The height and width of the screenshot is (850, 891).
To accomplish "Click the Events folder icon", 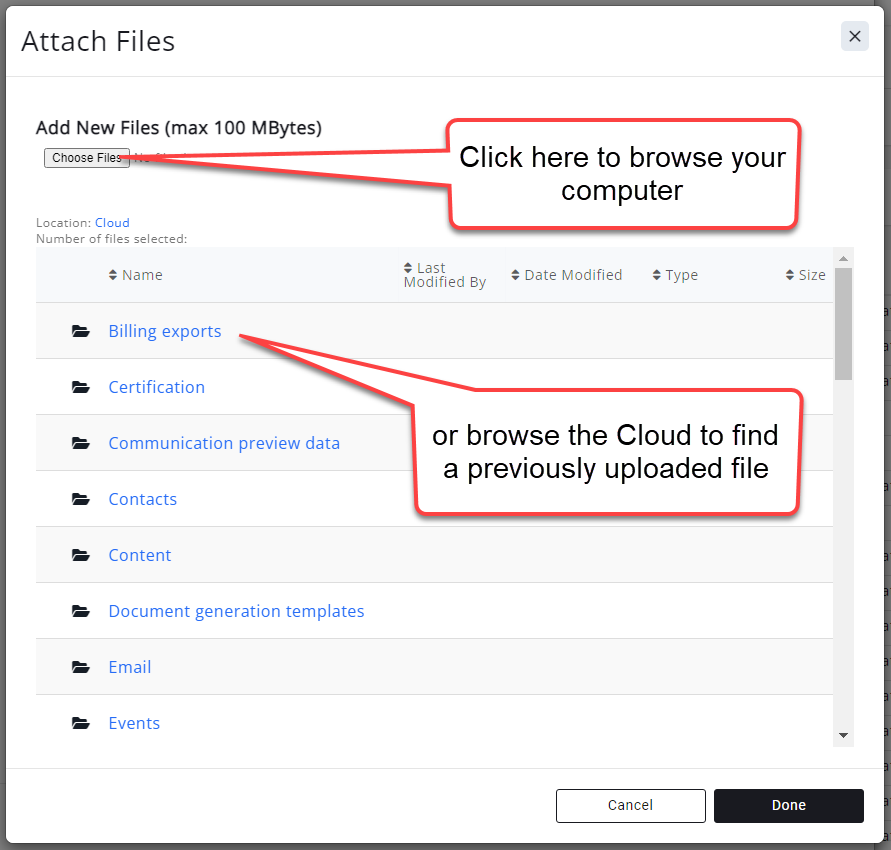I will point(81,724).
